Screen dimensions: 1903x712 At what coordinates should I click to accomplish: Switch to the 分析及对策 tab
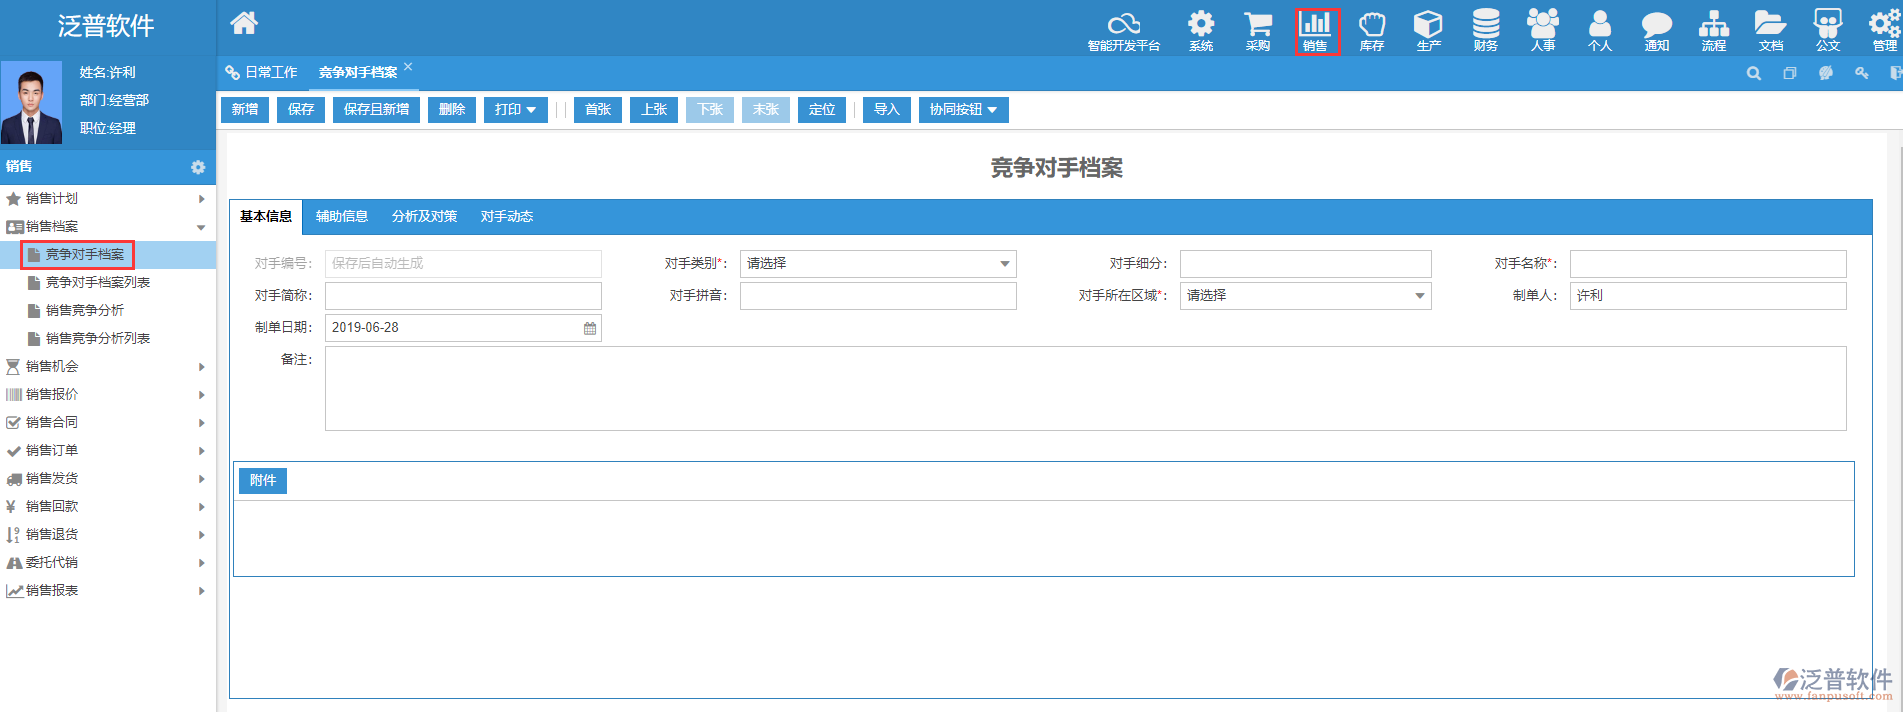pos(424,217)
